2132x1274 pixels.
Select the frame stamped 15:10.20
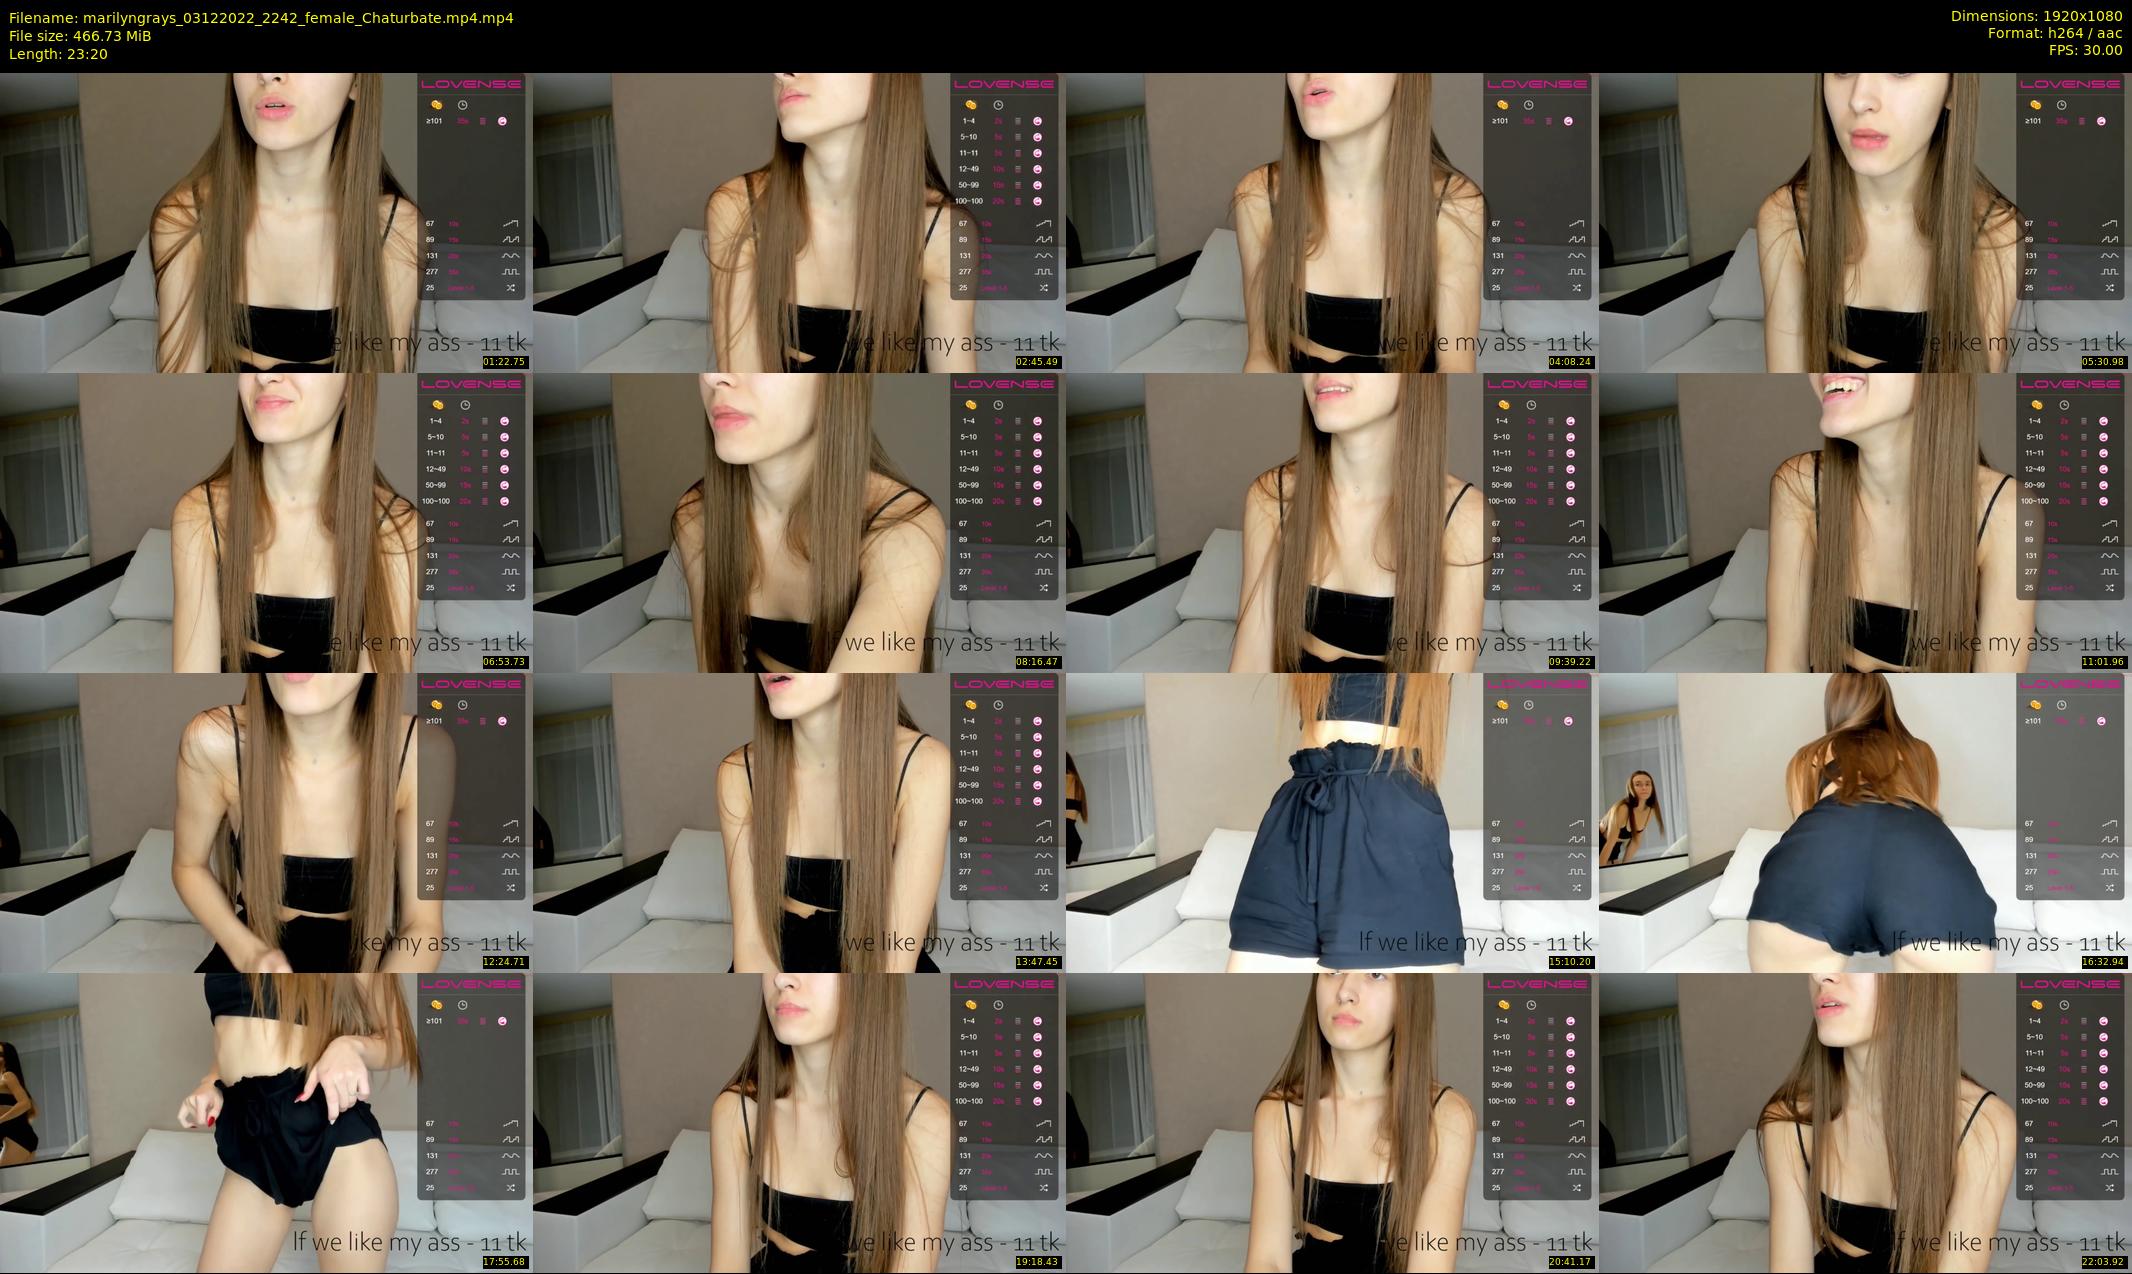click(1332, 822)
